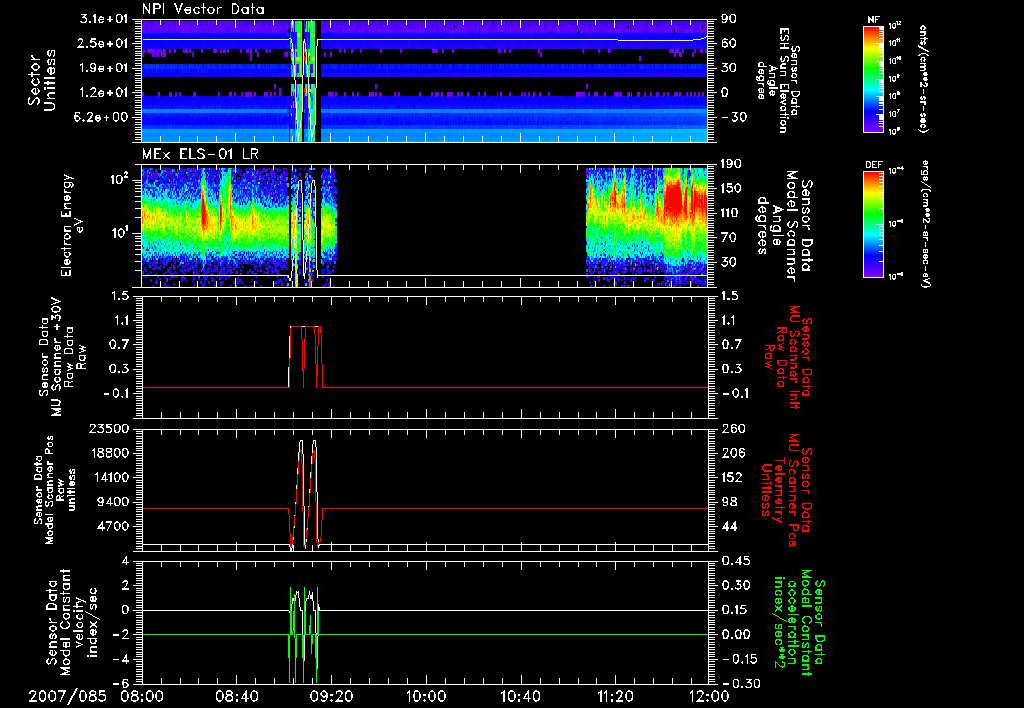Screen dimensions: 1024x708
Task: Click the 10:00 time tick label
Action: click(425, 696)
